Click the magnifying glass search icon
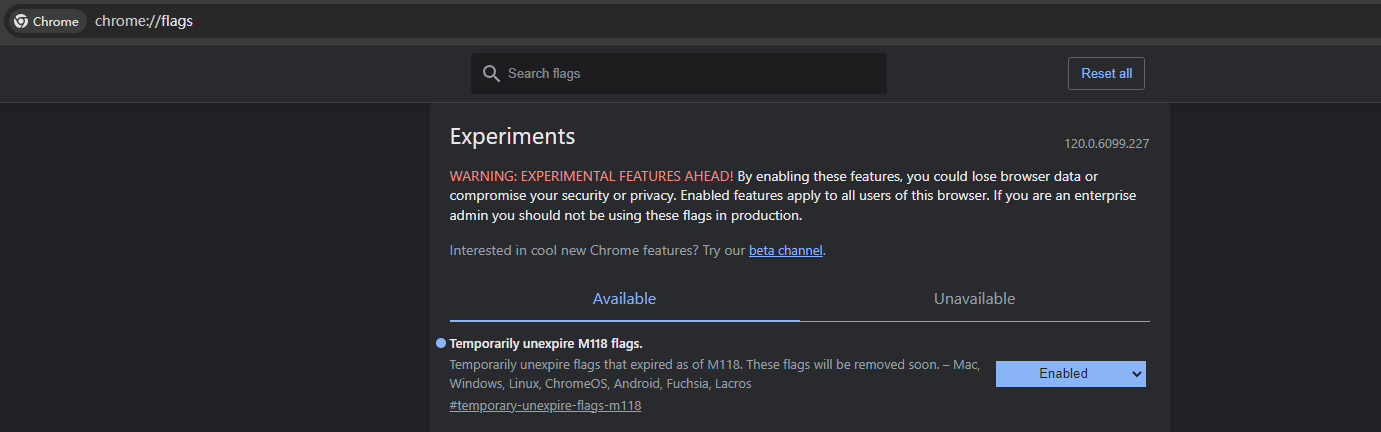This screenshot has width=1381, height=432. pos(490,73)
